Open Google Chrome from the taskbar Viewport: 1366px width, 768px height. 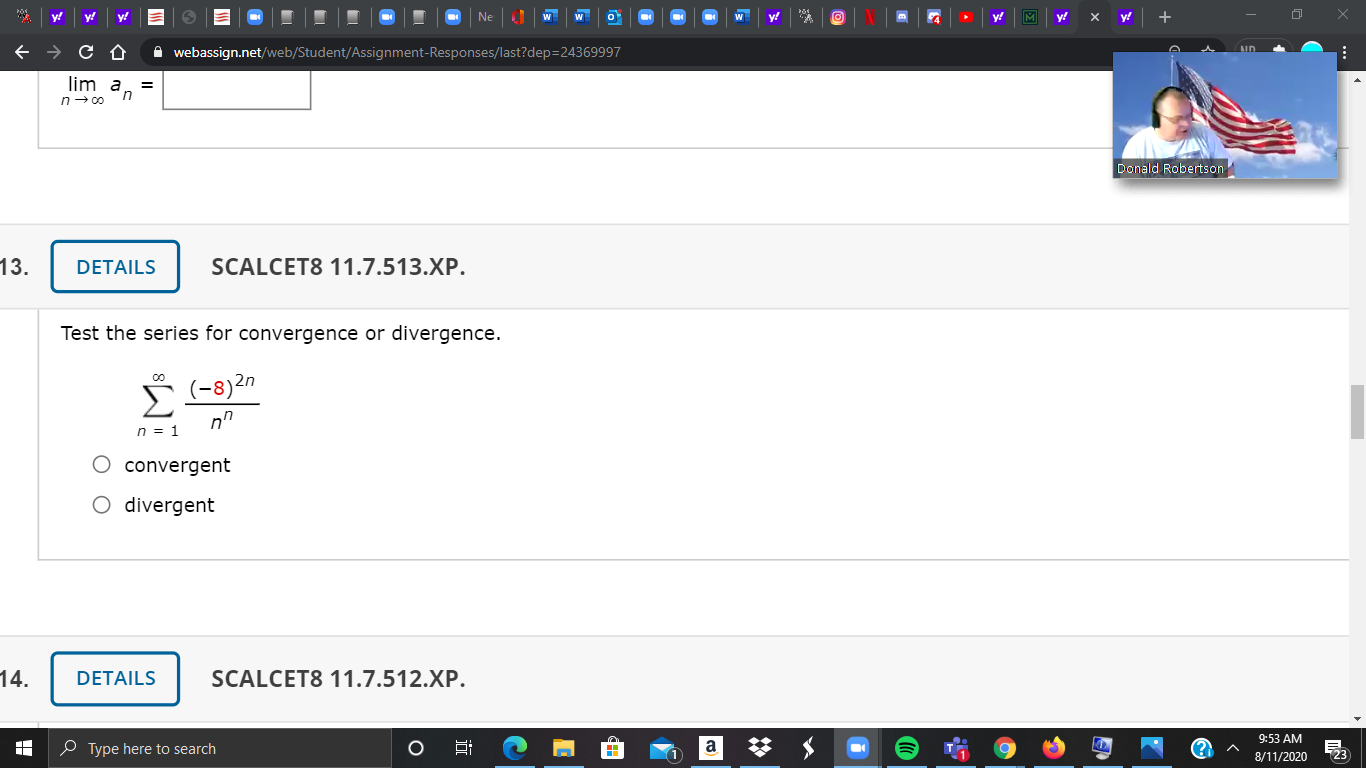1004,748
